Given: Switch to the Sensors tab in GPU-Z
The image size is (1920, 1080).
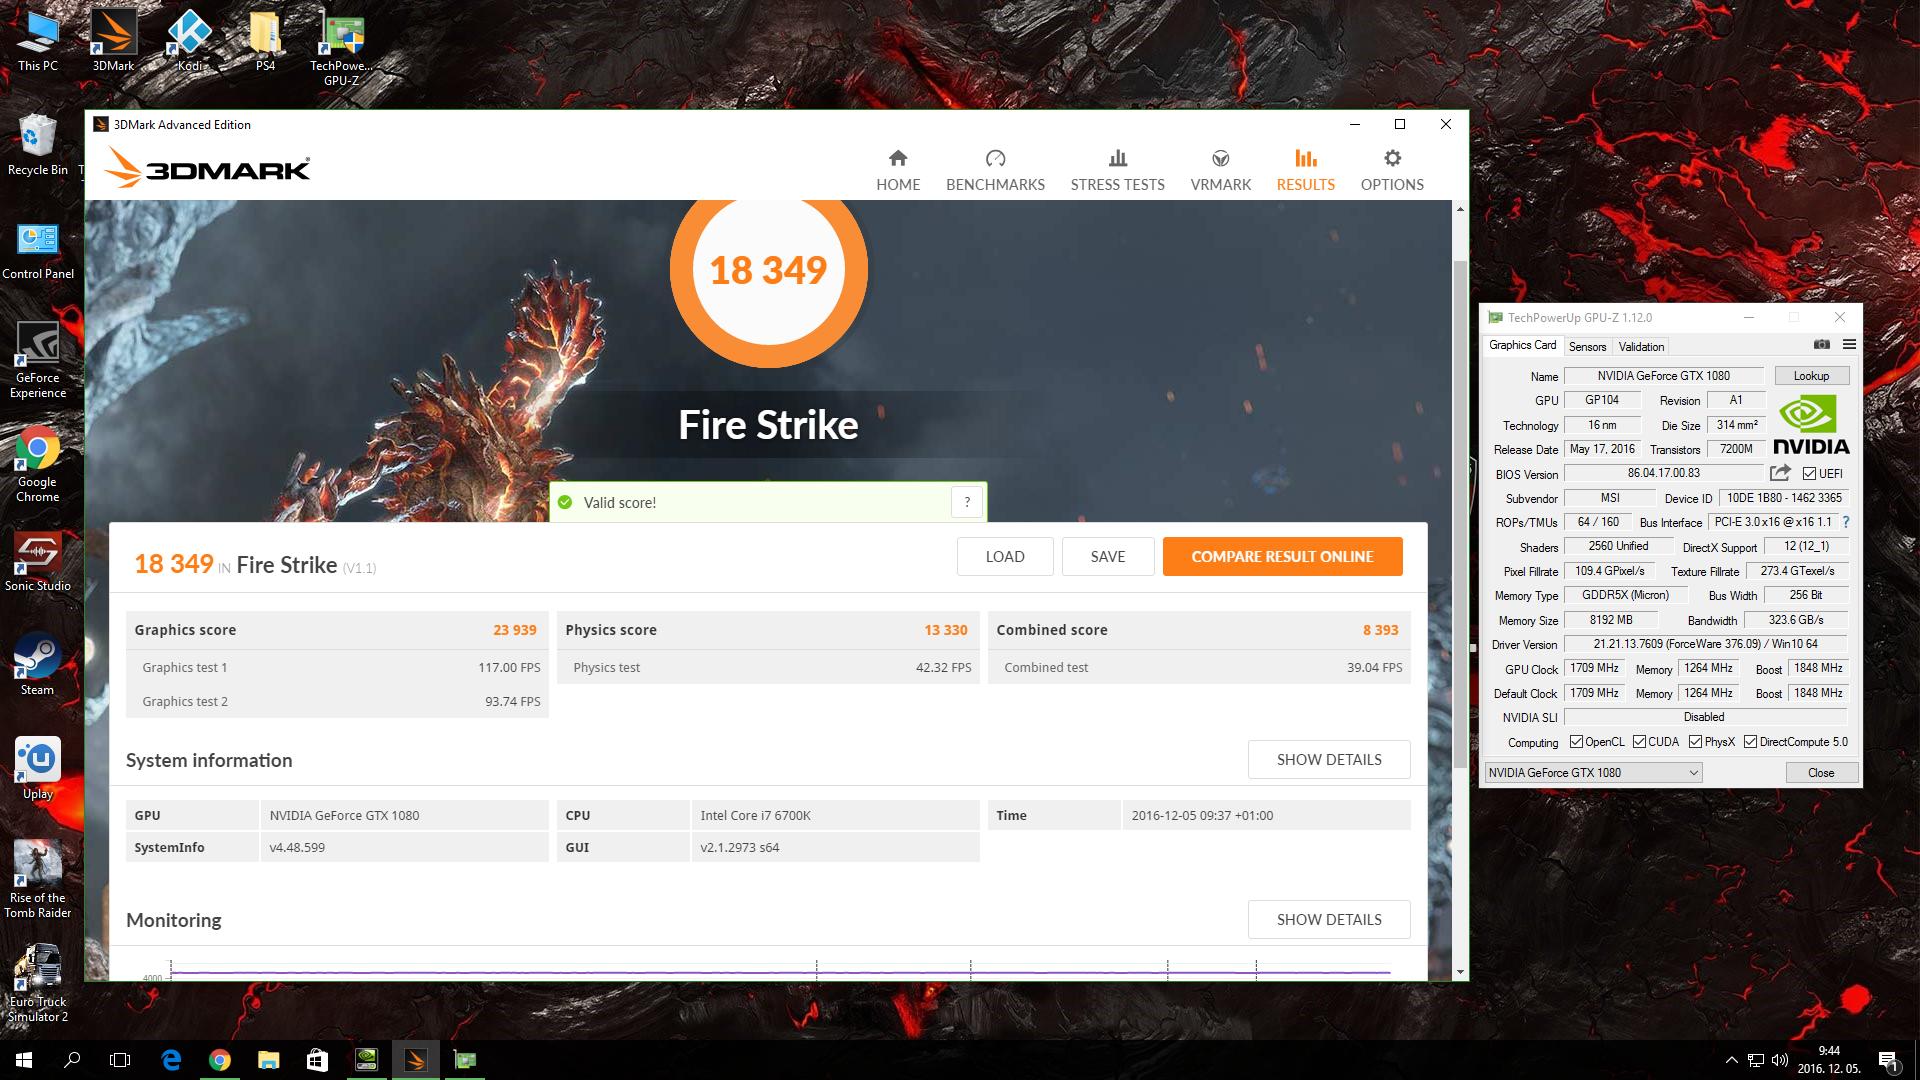Looking at the screenshot, I should pyautogui.click(x=1587, y=346).
